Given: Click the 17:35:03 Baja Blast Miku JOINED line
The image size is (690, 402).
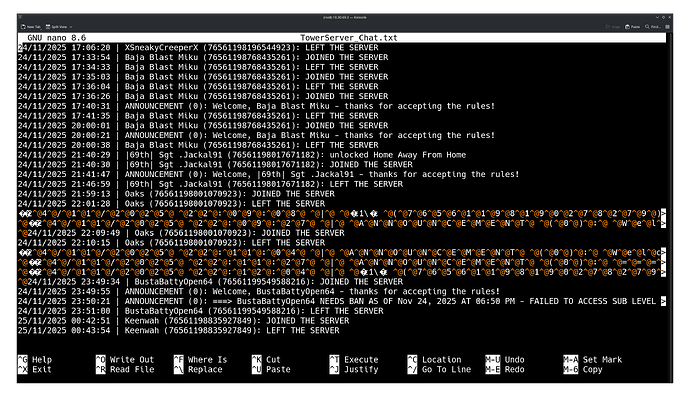Looking at the screenshot, I should click(x=203, y=77).
